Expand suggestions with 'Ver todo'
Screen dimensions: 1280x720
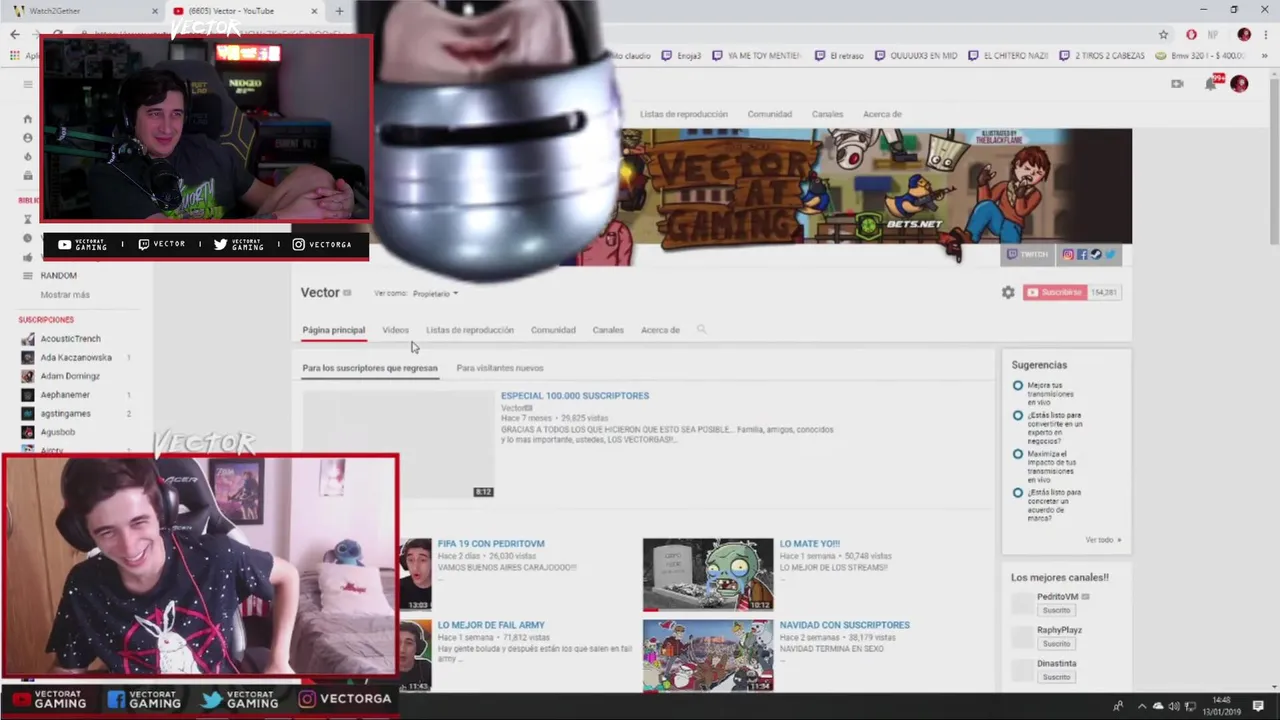point(1103,540)
